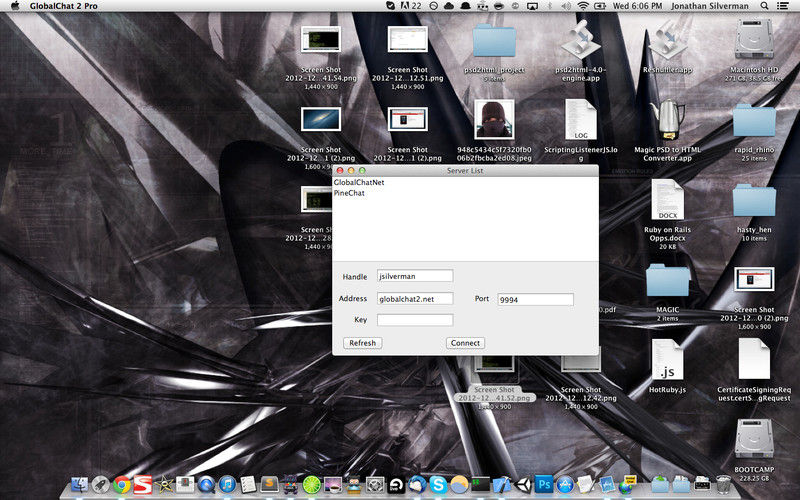
Task: Open Unity from the dock
Action: coord(523,485)
